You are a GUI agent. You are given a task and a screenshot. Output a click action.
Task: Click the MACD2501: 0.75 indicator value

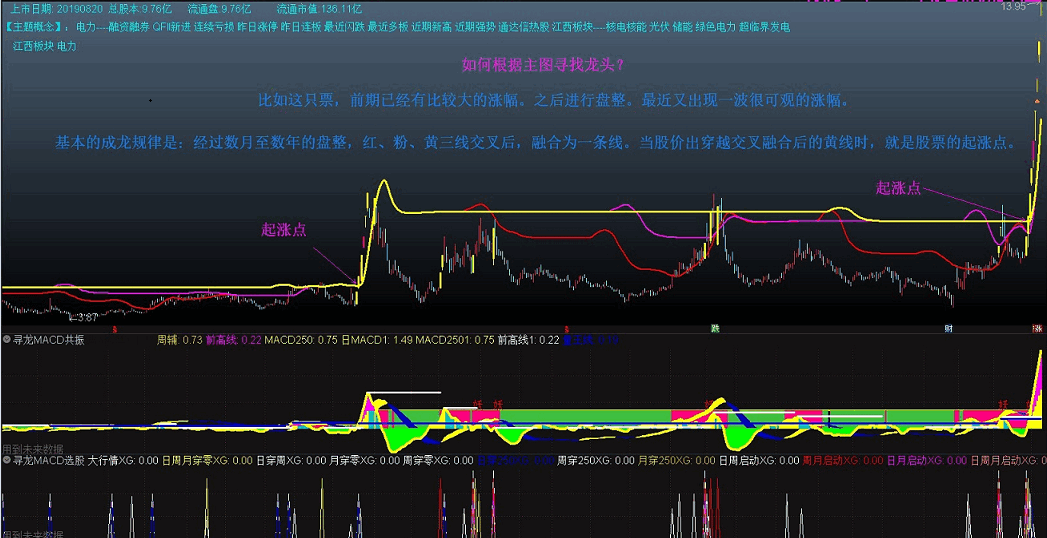pos(455,340)
